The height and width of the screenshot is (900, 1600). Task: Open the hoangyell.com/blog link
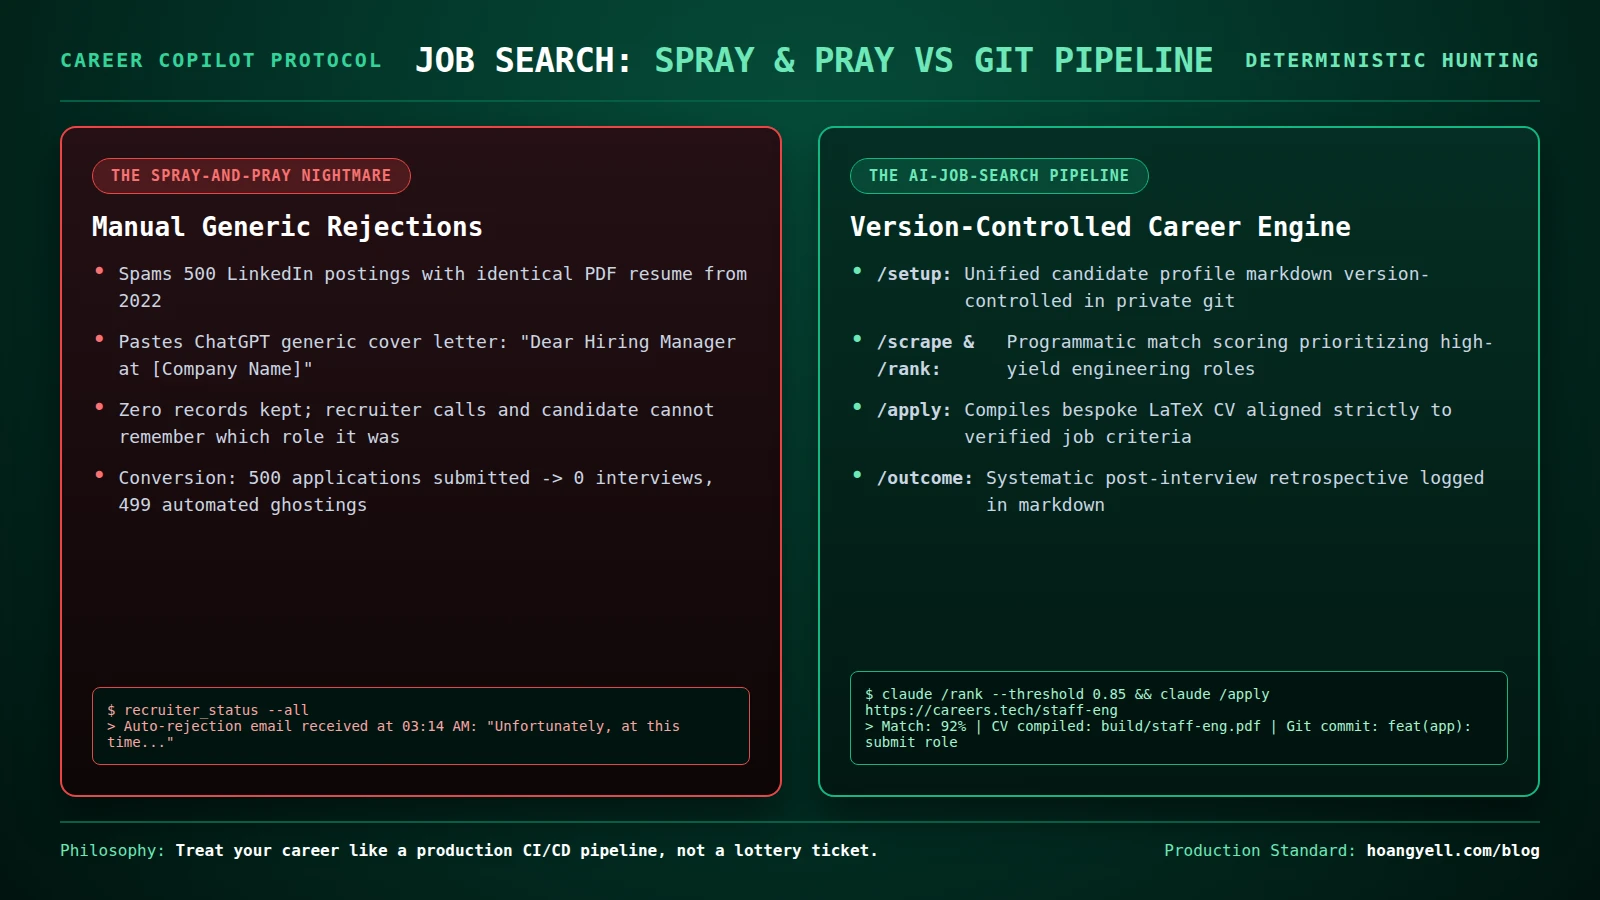pos(1453,850)
